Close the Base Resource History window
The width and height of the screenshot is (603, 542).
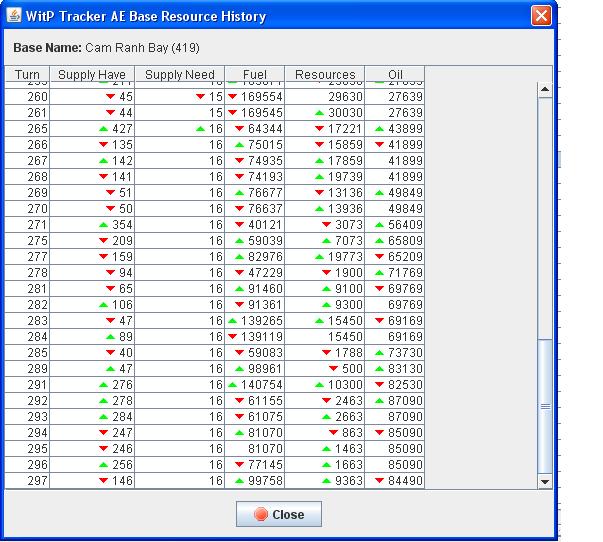tap(541, 16)
